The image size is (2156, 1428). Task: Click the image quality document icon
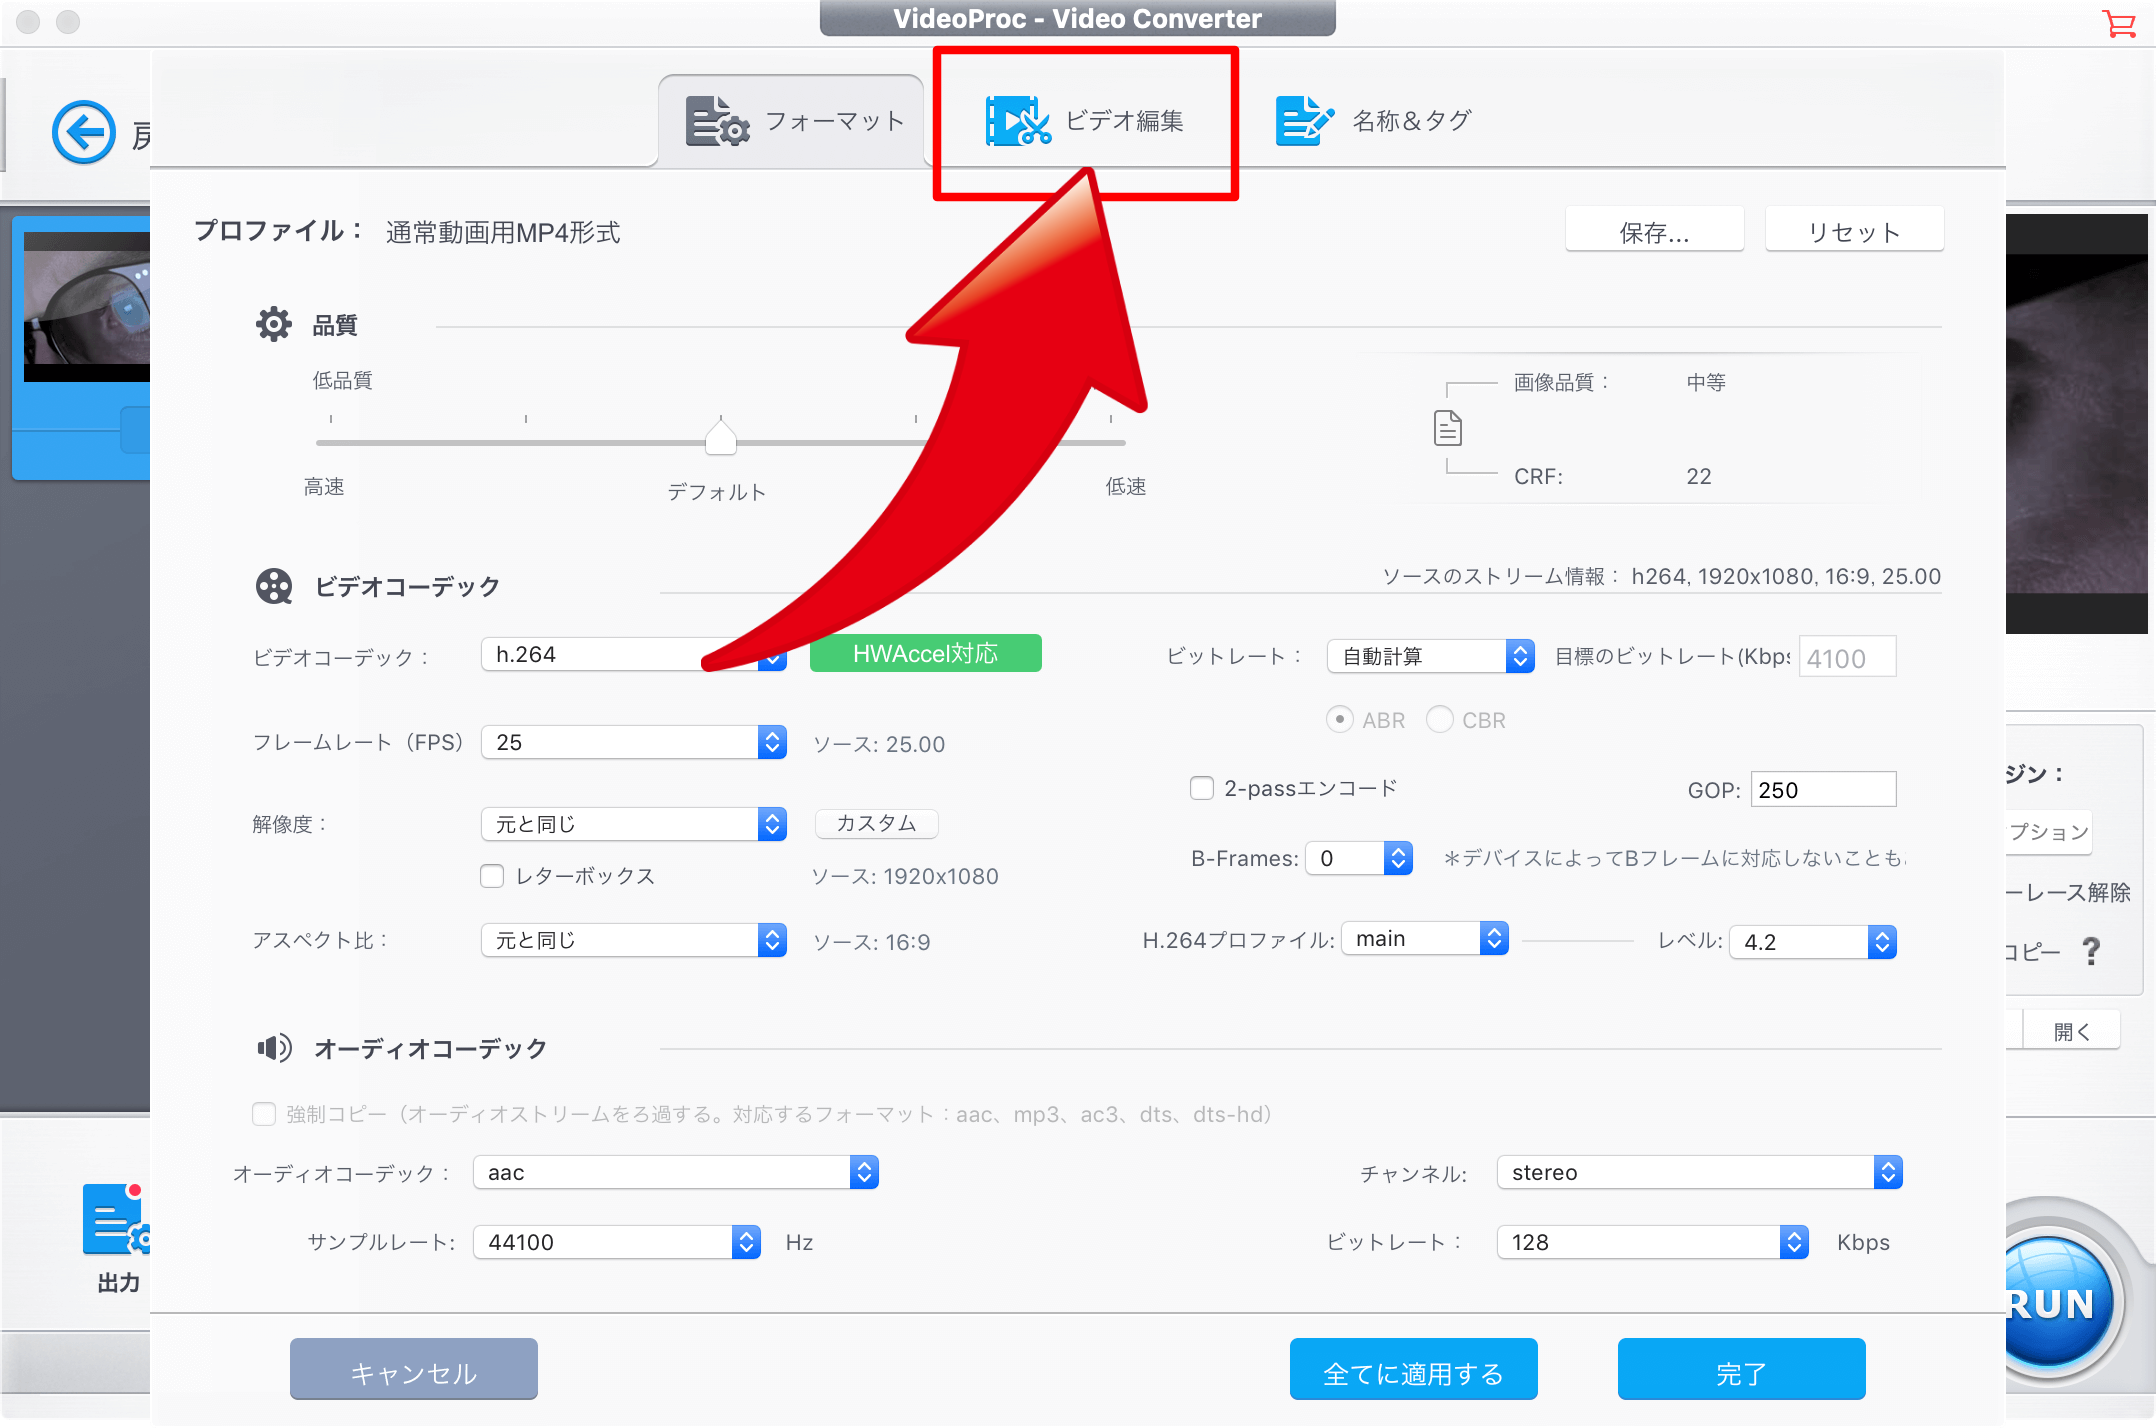tap(1448, 429)
